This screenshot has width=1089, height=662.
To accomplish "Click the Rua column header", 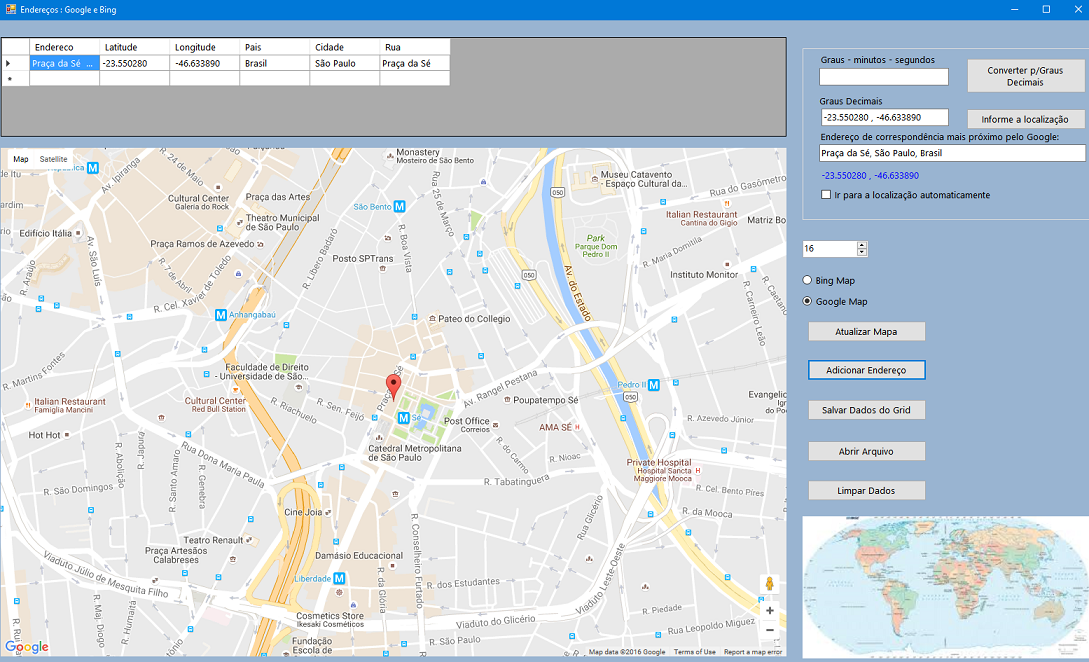I will (415, 47).
